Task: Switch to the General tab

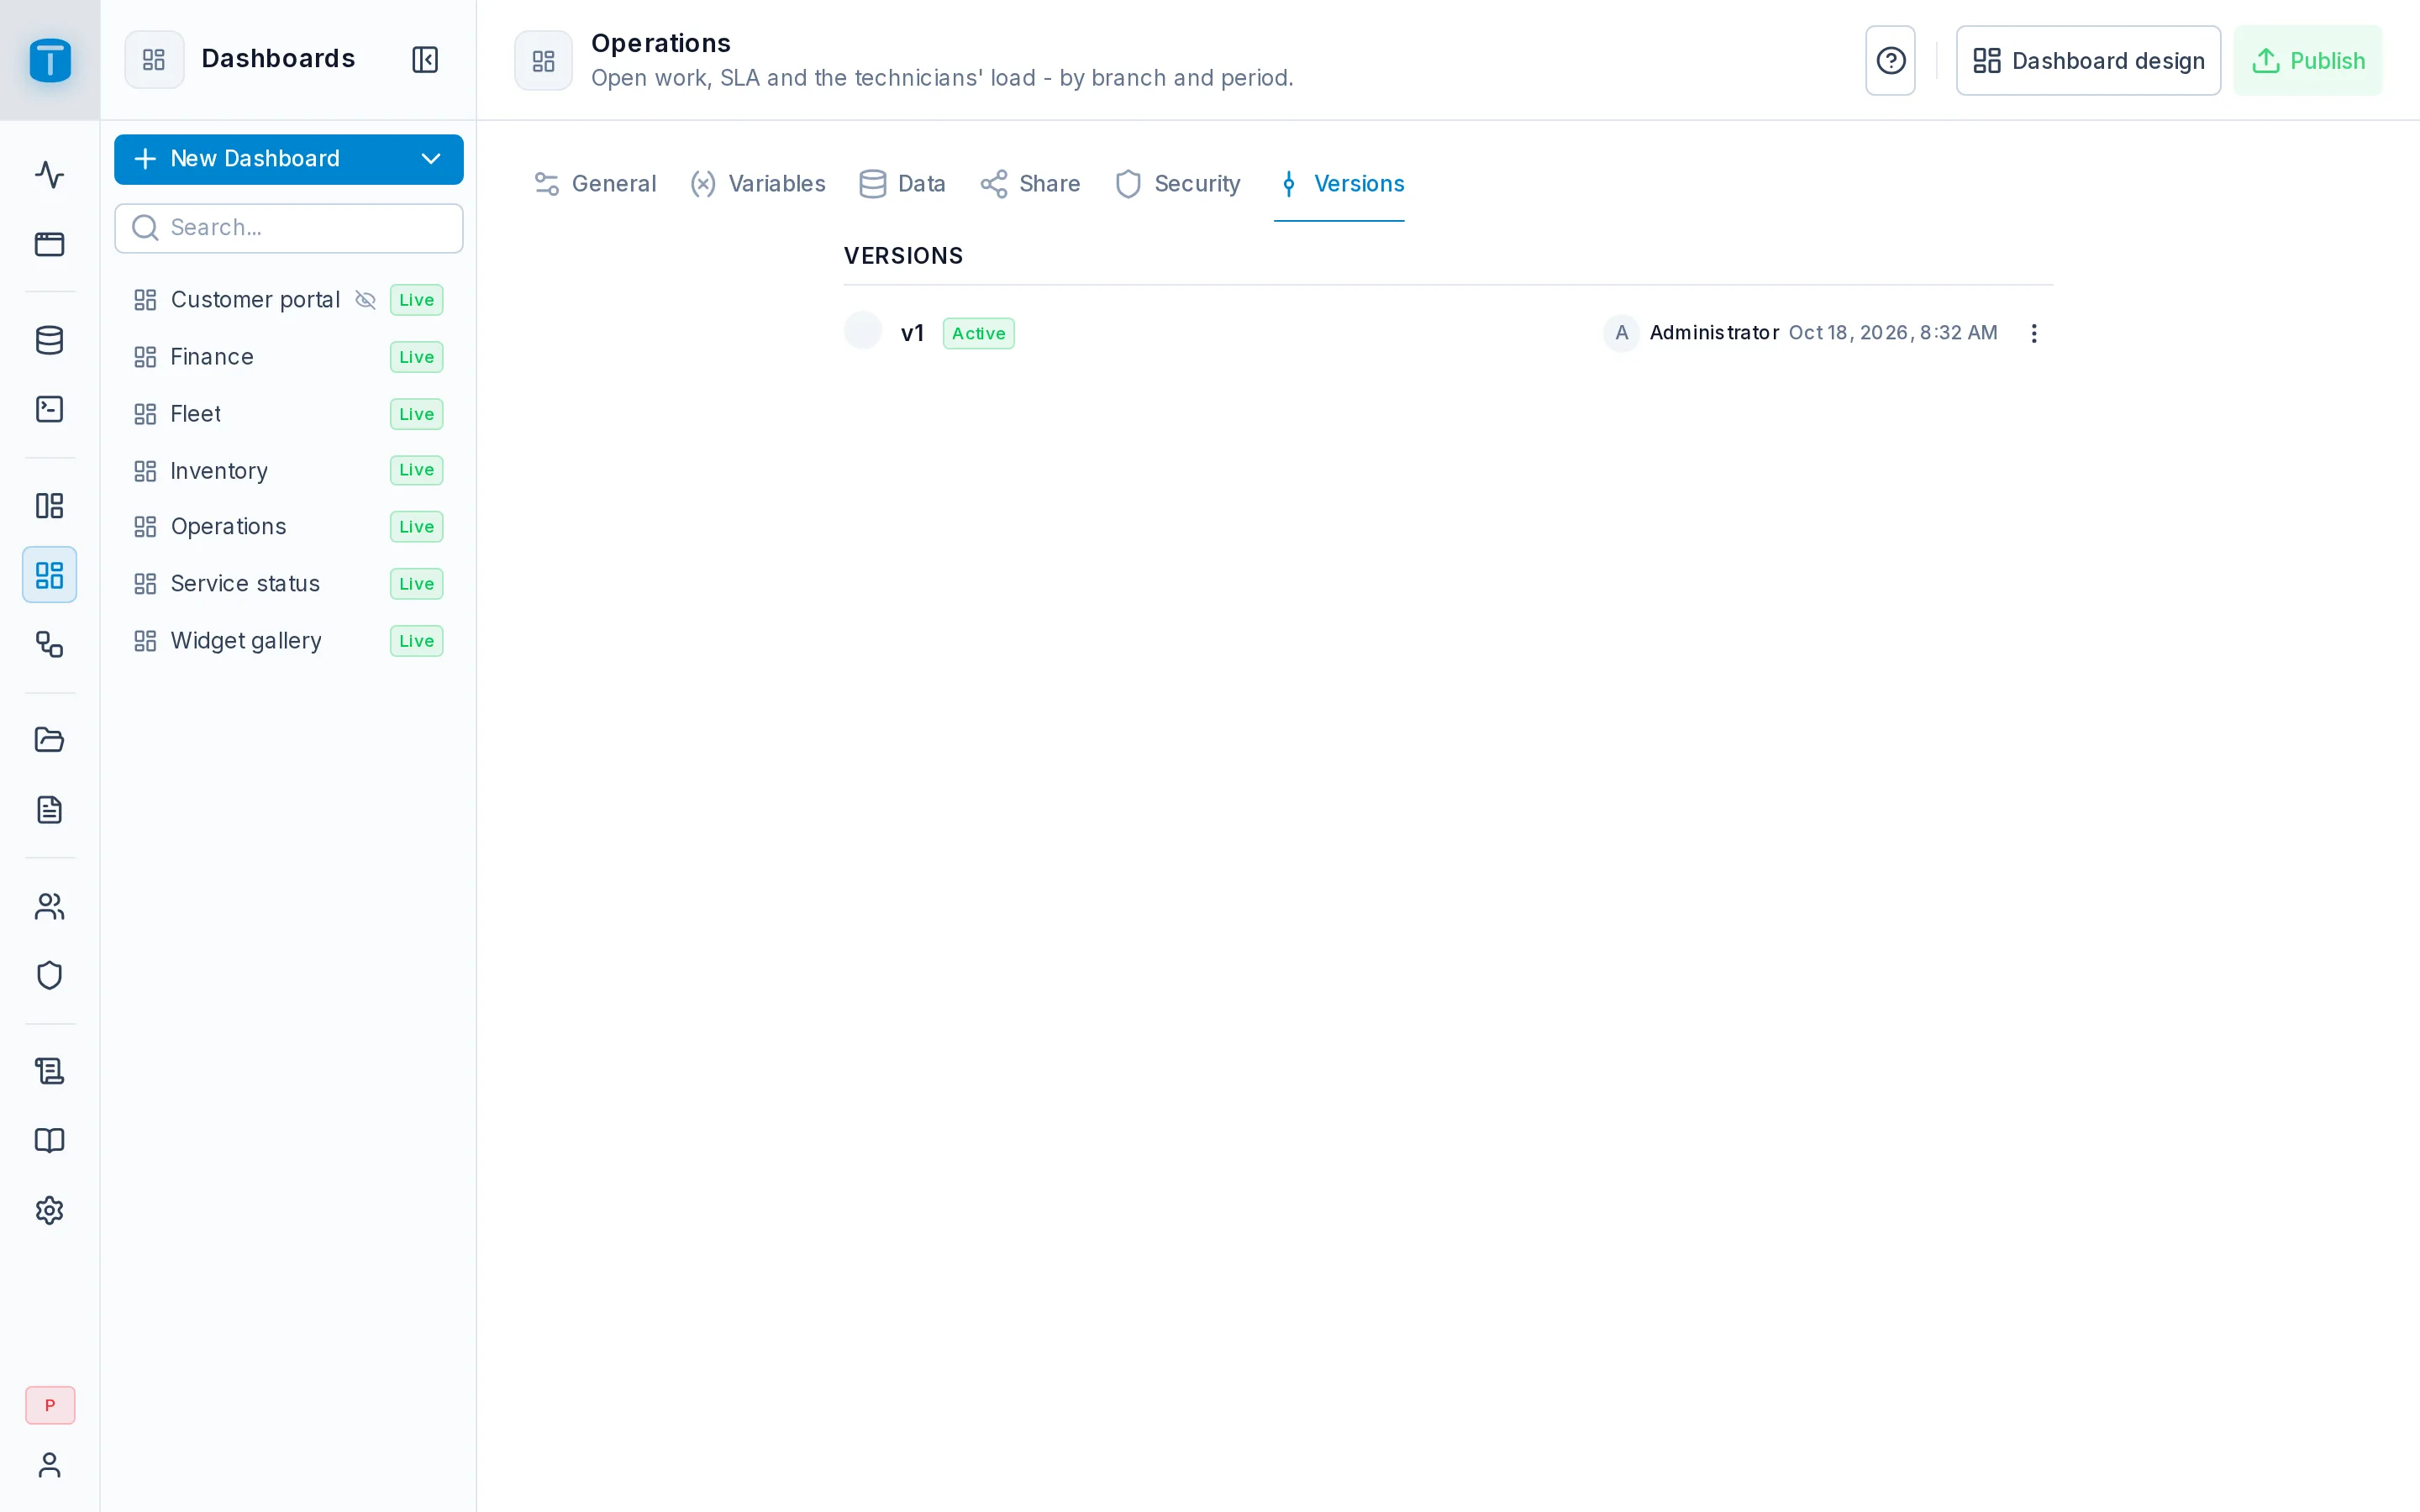Action: tap(595, 184)
